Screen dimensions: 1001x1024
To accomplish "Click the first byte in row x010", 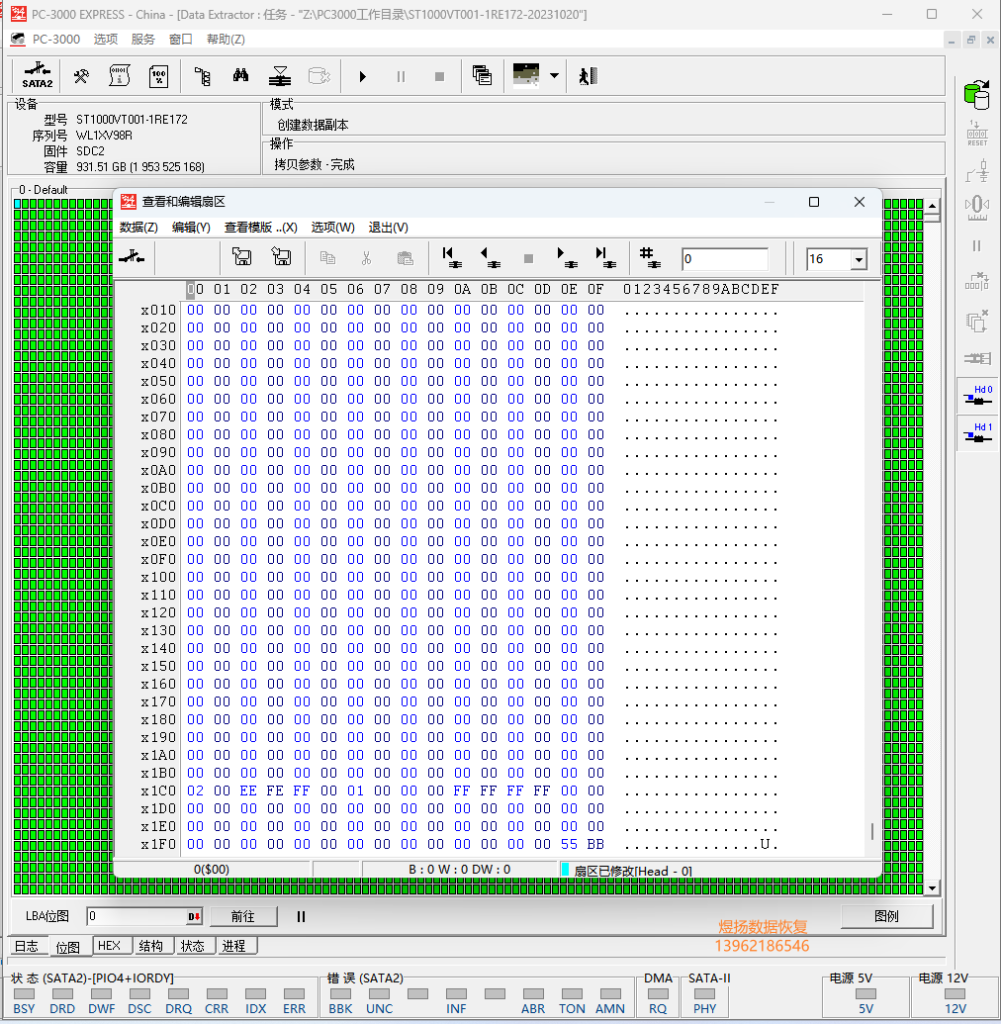I will [195, 310].
